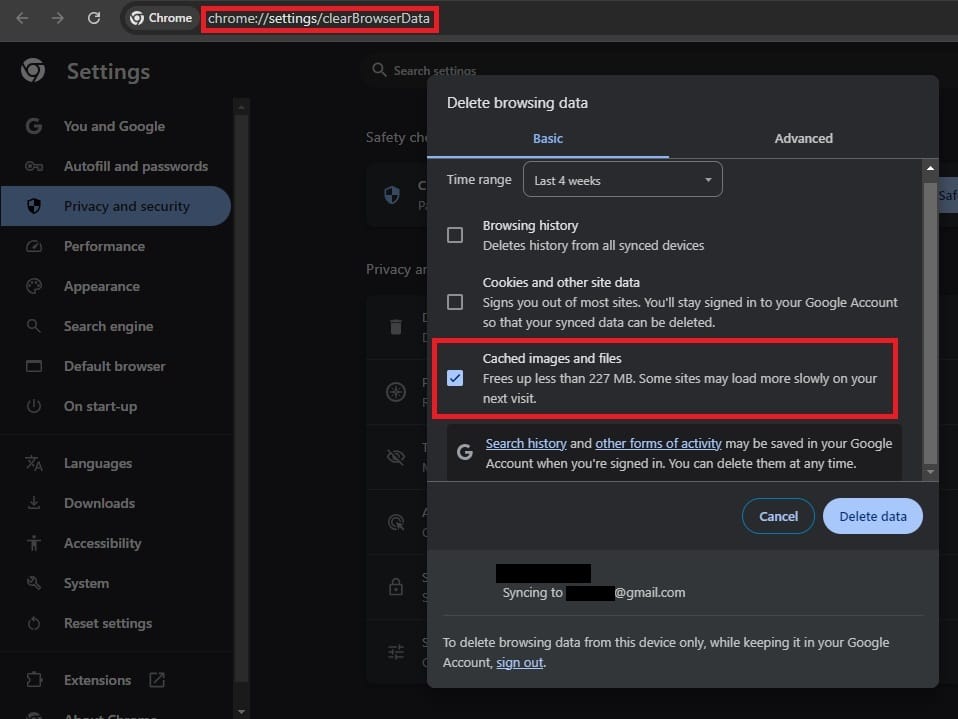This screenshot has width=958, height=719.
Task: Click the chrome://settings/clearBrowserData address bar
Action: coord(318,18)
